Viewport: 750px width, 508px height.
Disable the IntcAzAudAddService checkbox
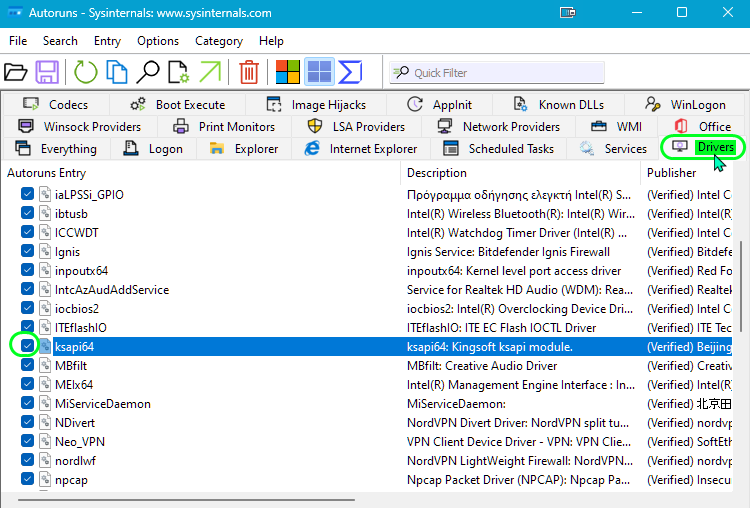pyautogui.click(x=27, y=288)
